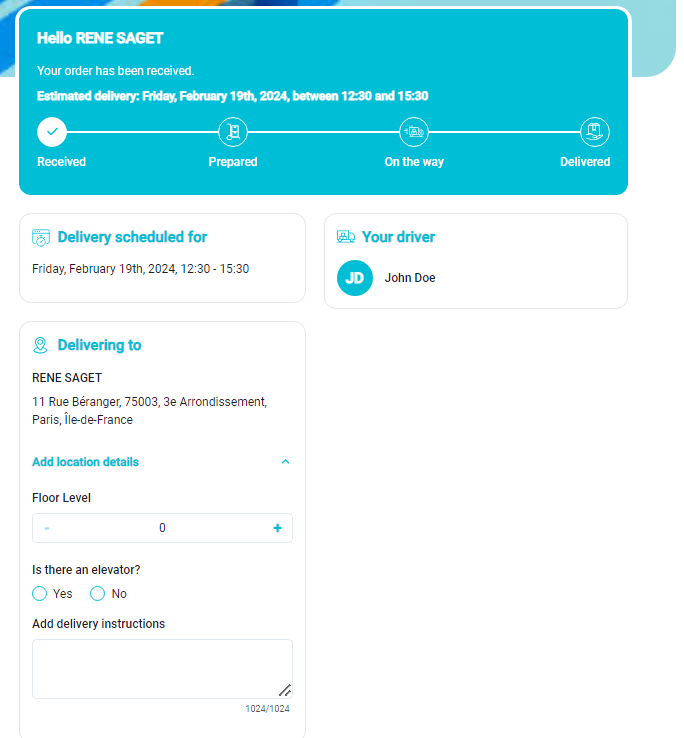This screenshot has width=684, height=738.
Task: Click the Prepared trolley step icon
Action: [233, 132]
